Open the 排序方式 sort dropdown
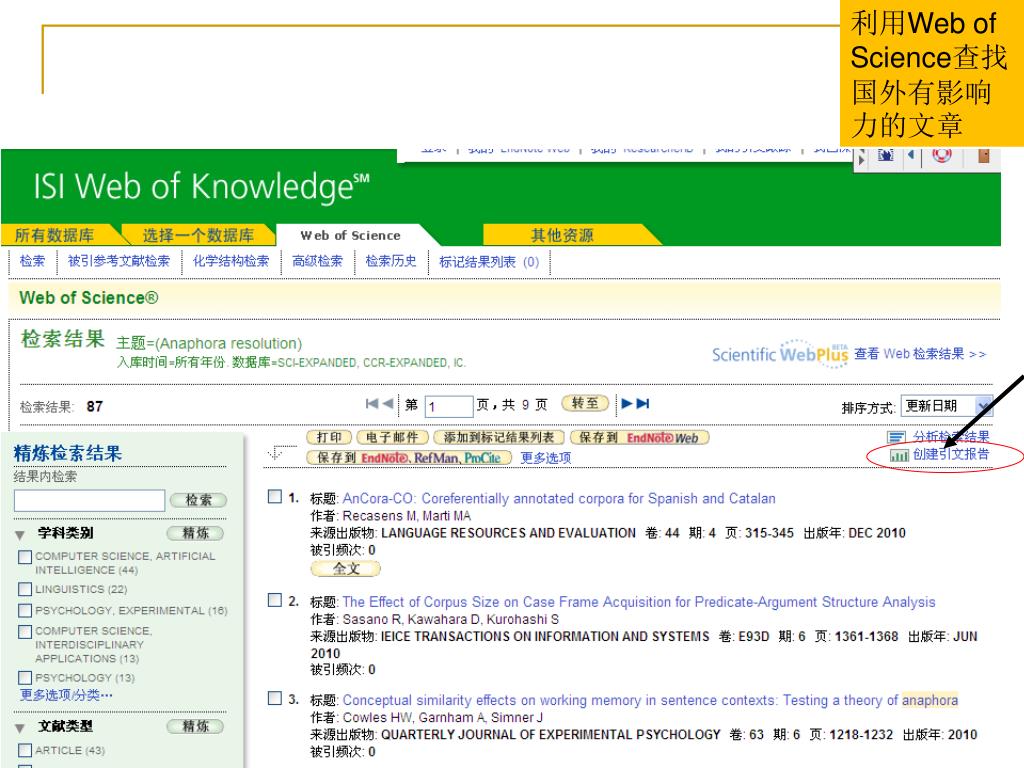Image resolution: width=1024 pixels, height=768 pixels. 946,406
